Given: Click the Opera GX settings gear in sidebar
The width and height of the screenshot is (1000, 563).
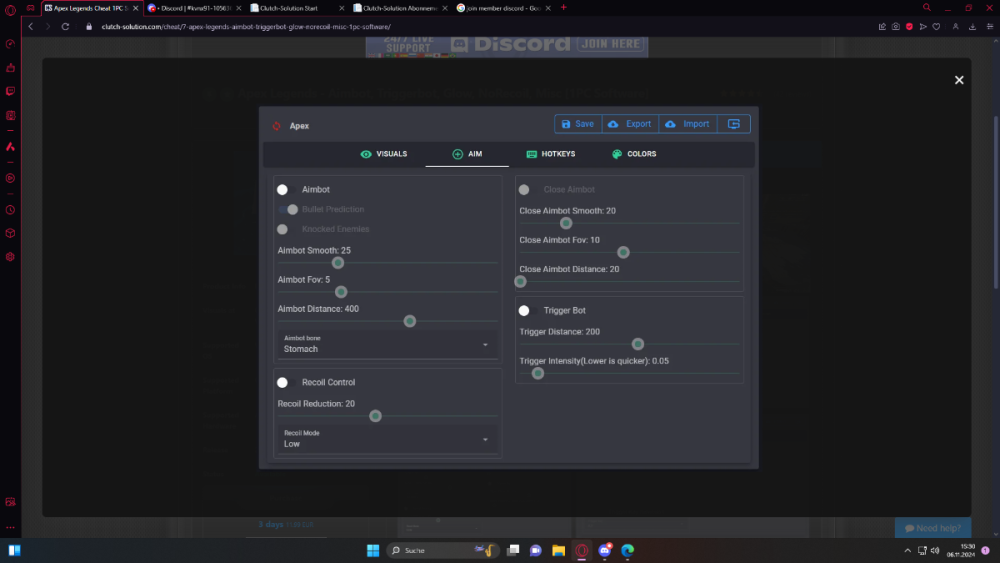Looking at the screenshot, I should tap(10, 257).
